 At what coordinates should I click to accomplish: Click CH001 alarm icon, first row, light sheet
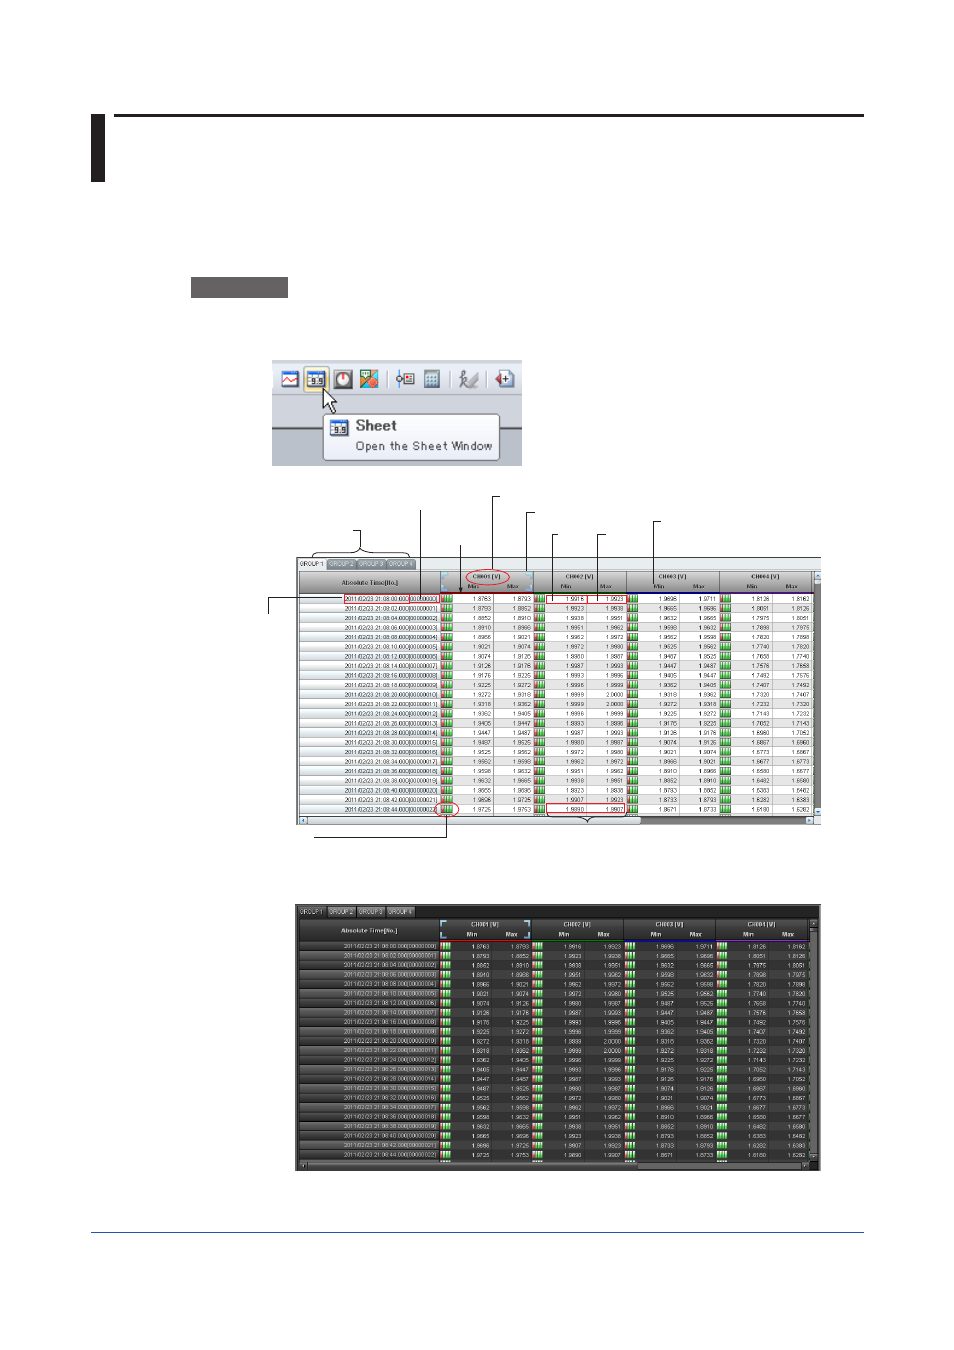[x=447, y=599]
